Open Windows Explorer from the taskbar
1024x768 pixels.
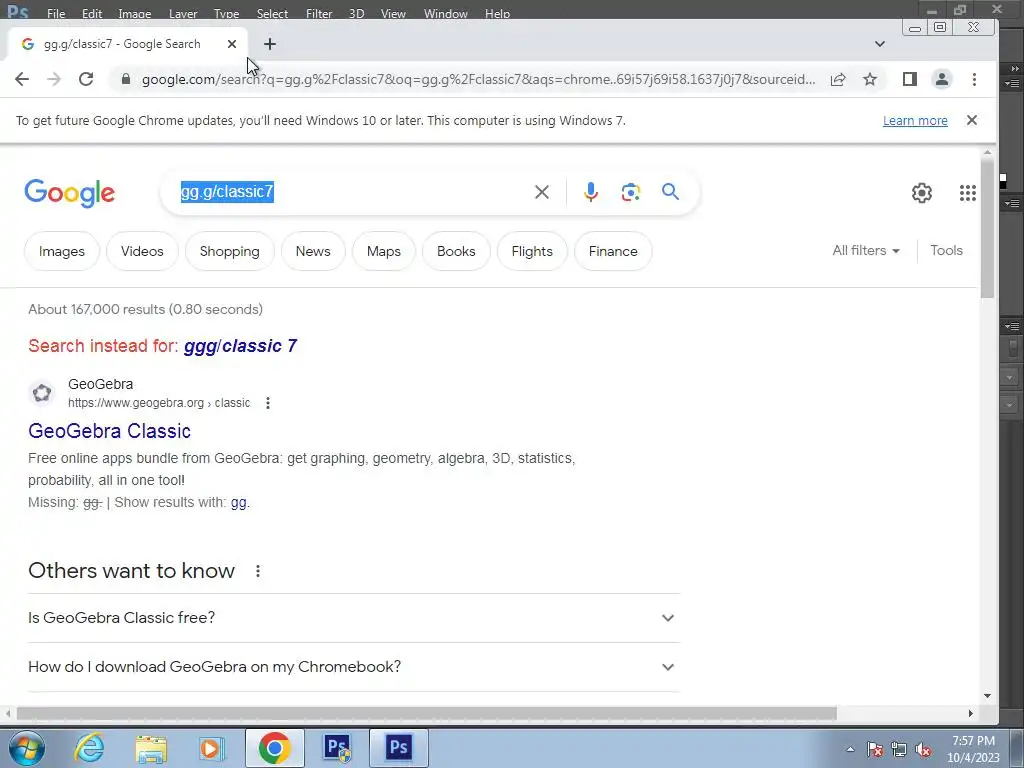(x=151, y=748)
